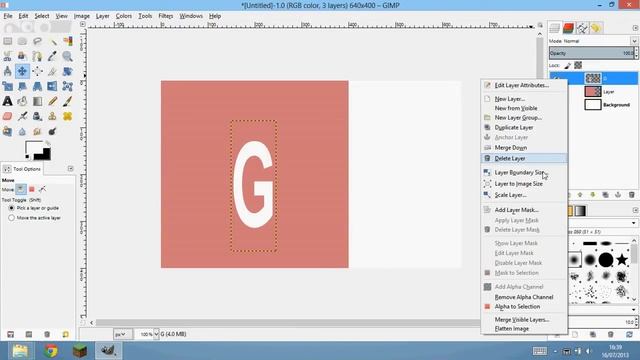Switch to the Channels tab
The image size is (640, 360).
click(568, 28)
